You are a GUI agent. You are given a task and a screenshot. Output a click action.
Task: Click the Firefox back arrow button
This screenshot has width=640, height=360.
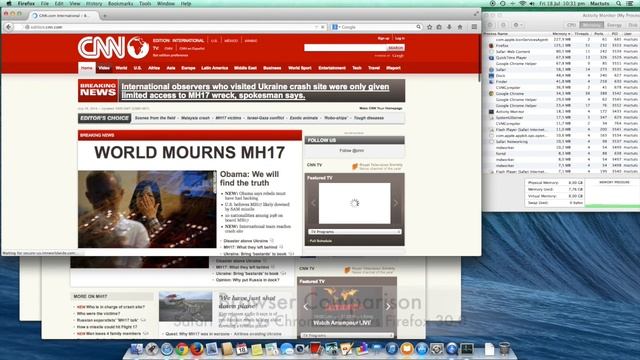point(9,27)
